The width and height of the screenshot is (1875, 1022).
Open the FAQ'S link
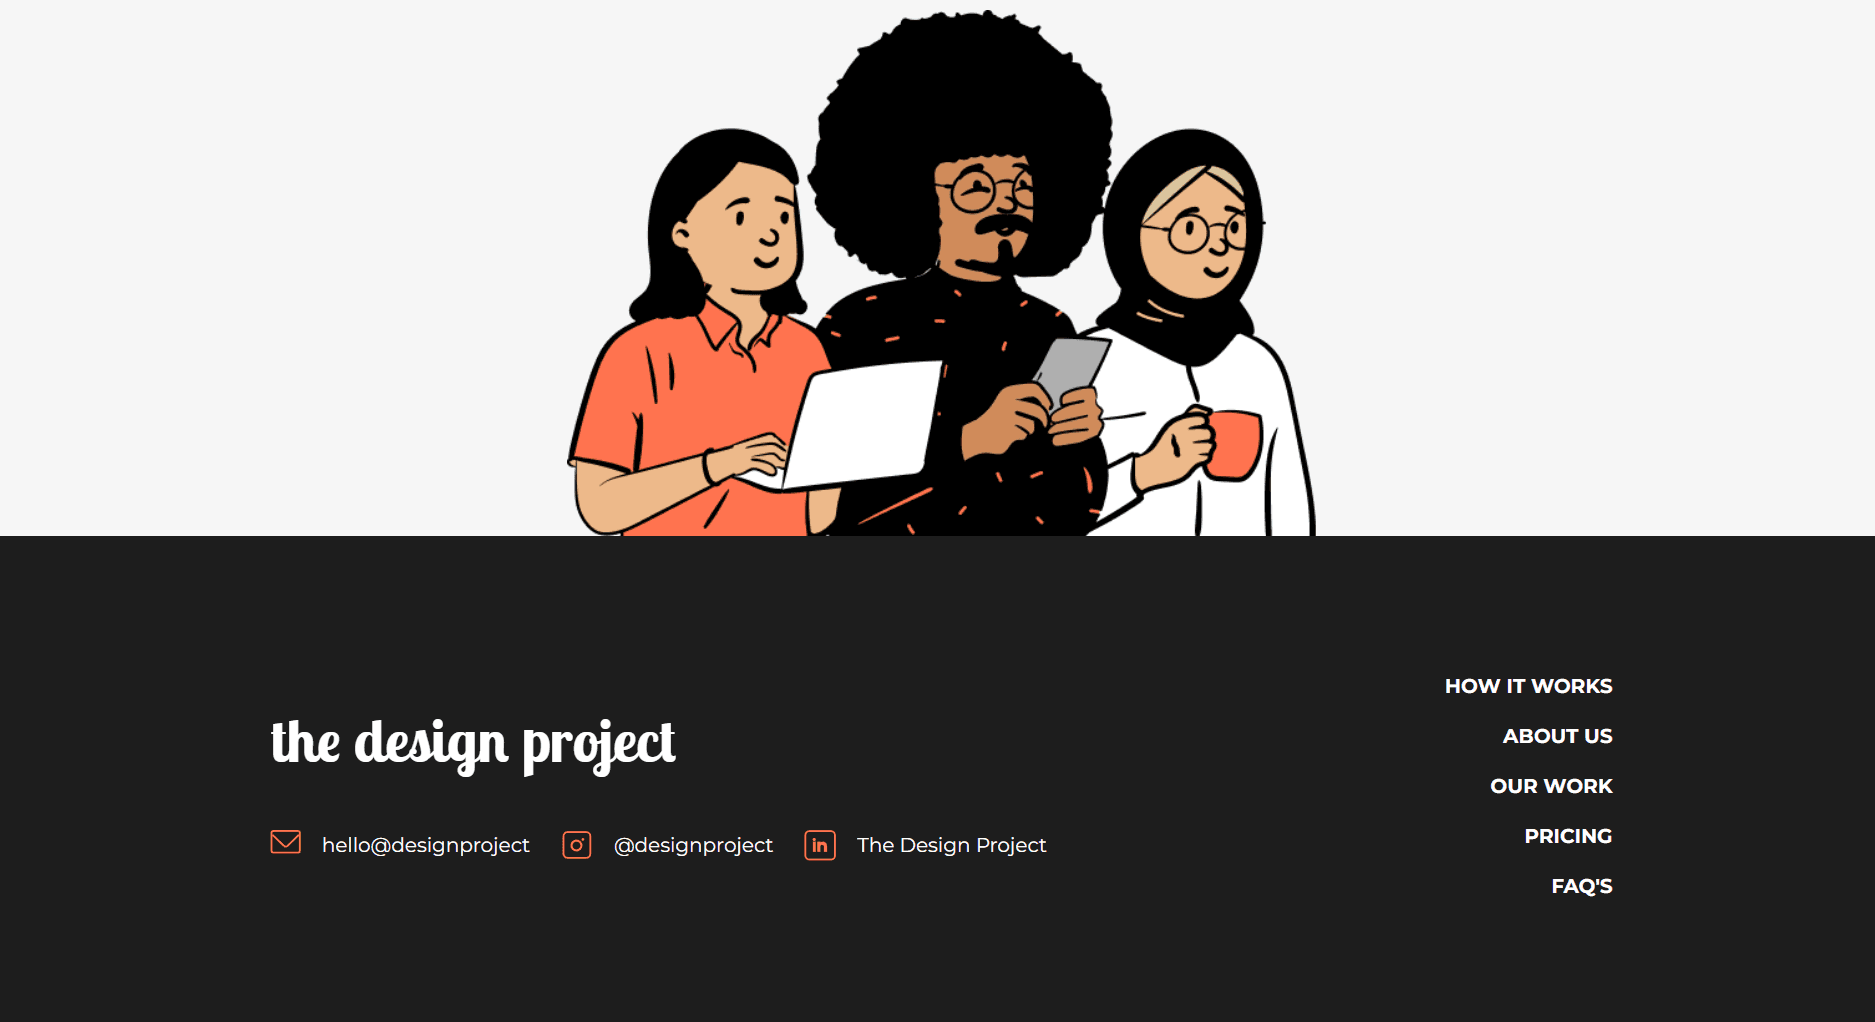tap(1583, 886)
